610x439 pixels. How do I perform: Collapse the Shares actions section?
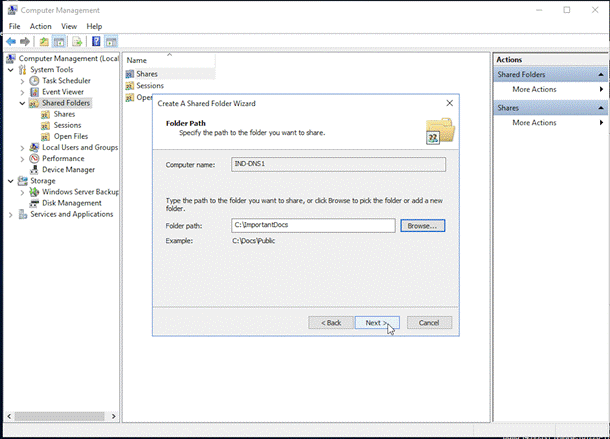[x=601, y=108]
